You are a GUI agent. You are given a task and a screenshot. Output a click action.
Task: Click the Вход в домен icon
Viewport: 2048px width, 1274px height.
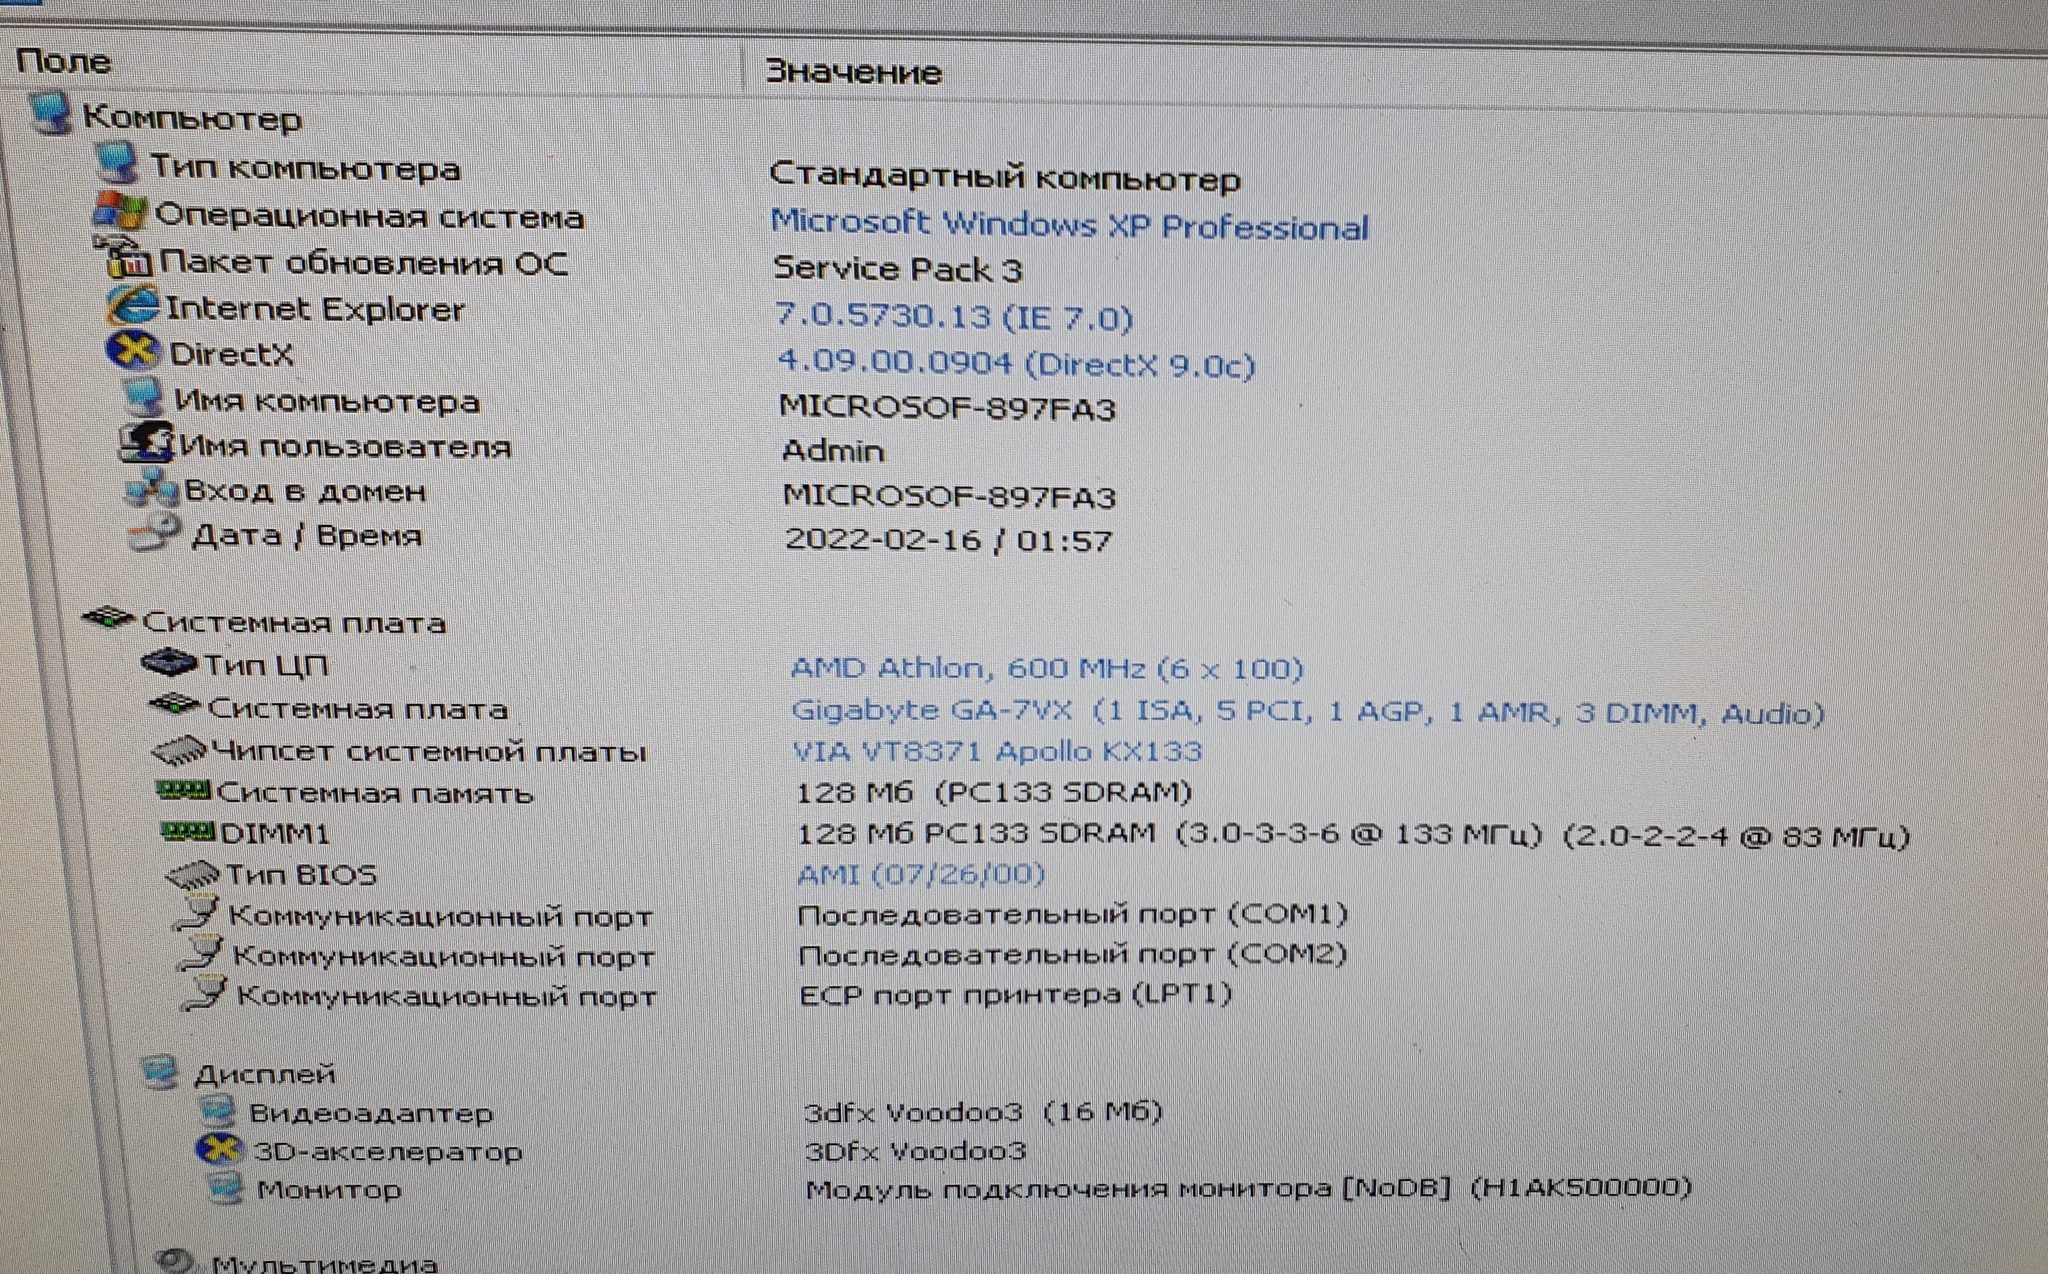point(151,487)
